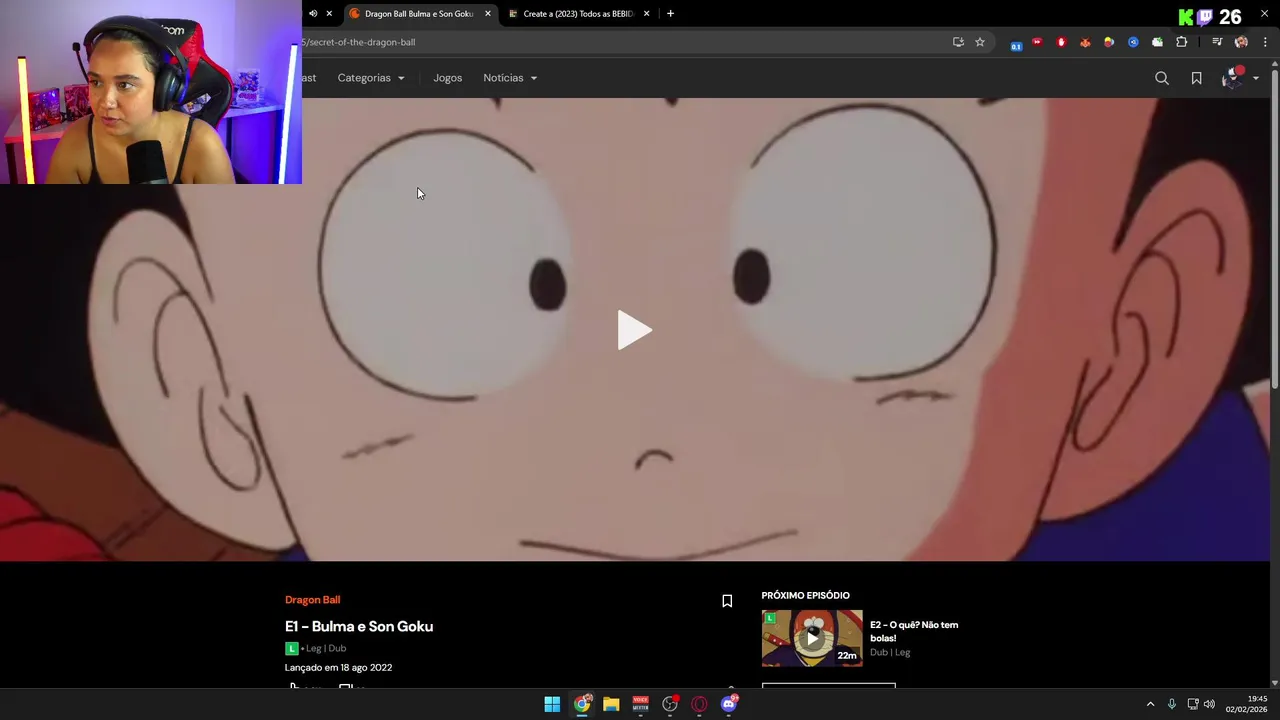
Task: Click the purple Twitch logo in overlay
Action: click(1206, 17)
